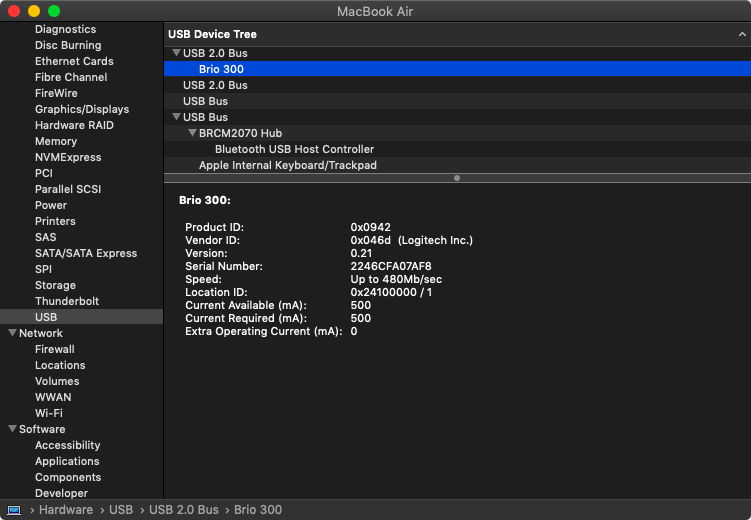Collapse the BRCM2070 Hub disclosure triangle
The height and width of the screenshot is (520, 751).
point(192,133)
